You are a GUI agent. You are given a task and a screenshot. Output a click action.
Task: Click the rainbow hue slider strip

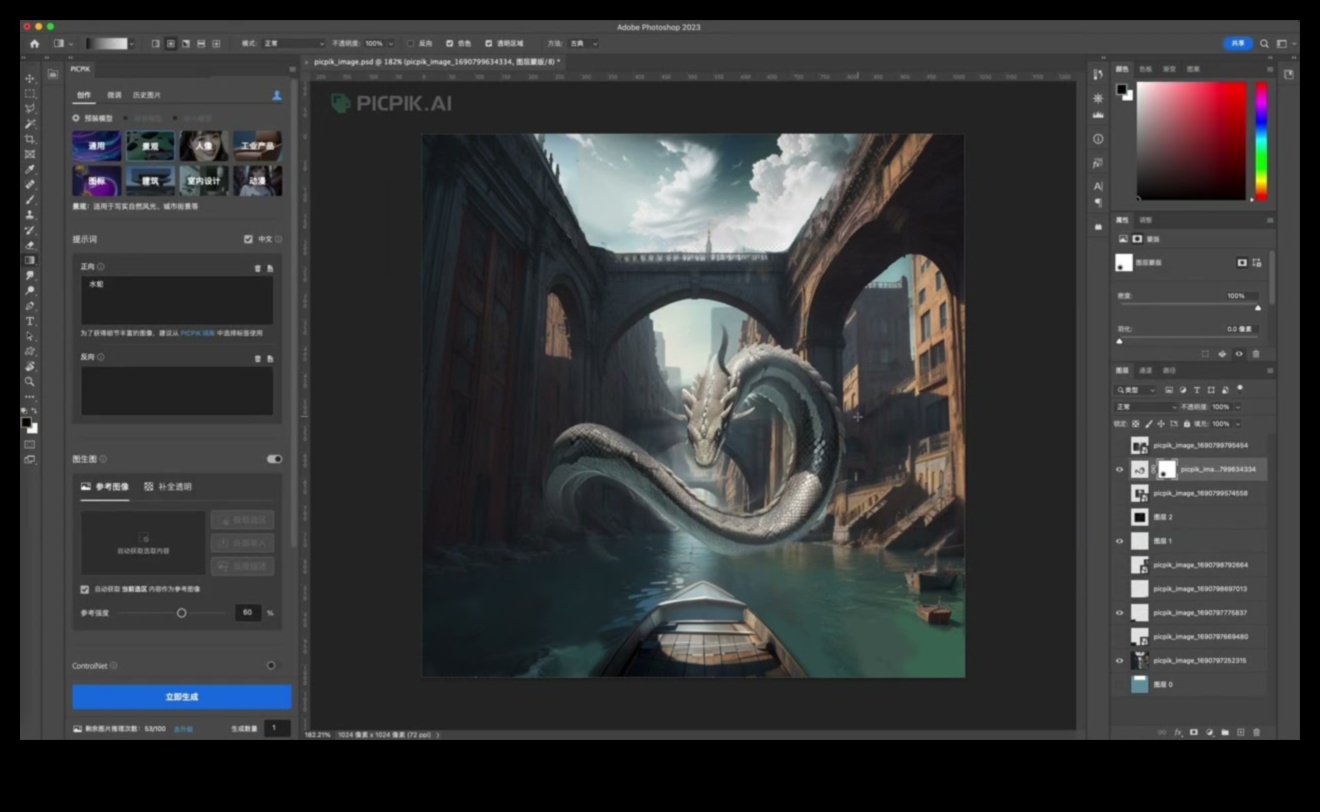point(1261,140)
